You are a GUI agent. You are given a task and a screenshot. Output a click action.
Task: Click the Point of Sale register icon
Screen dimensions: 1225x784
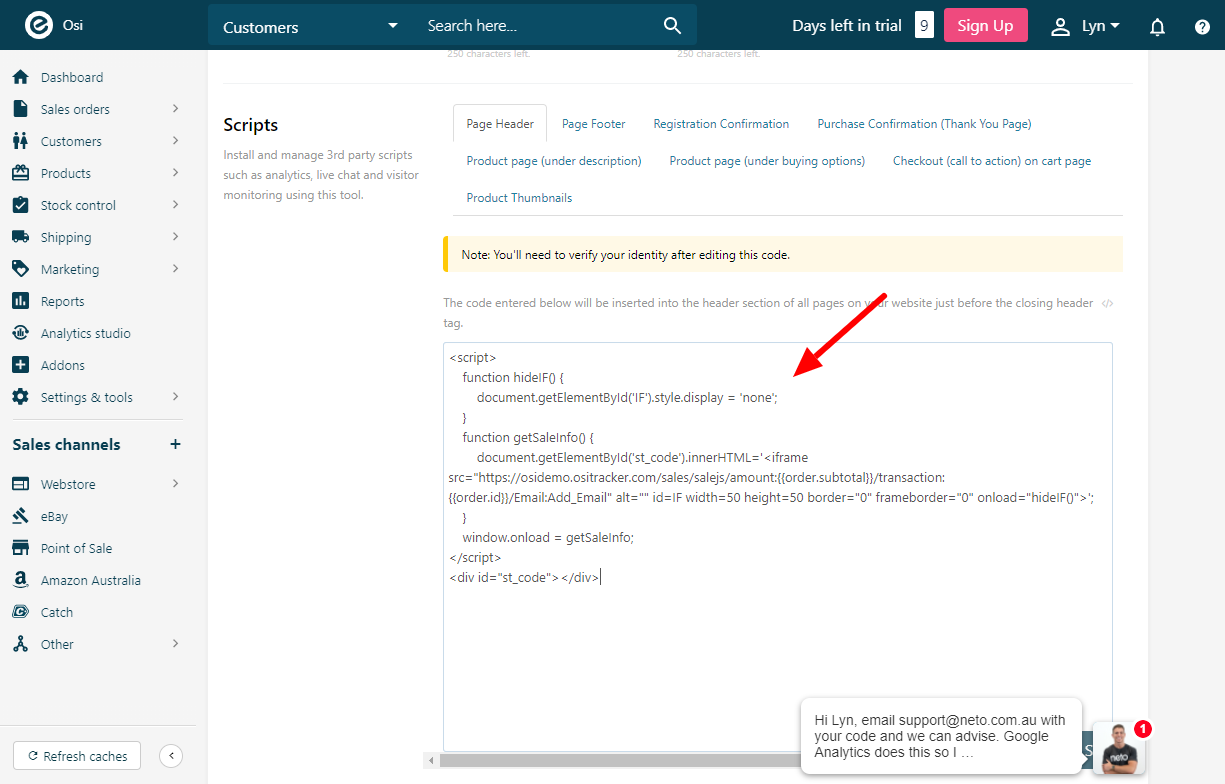tap(20, 548)
